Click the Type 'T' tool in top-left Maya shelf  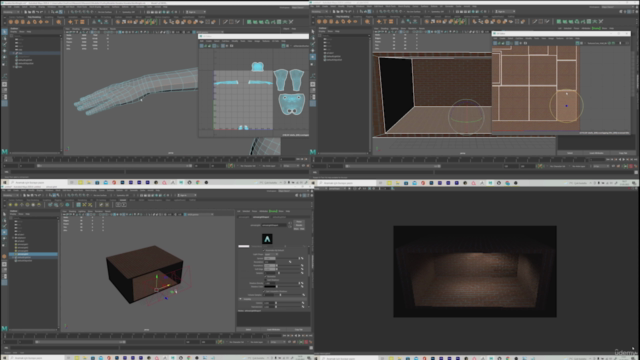[76, 22]
